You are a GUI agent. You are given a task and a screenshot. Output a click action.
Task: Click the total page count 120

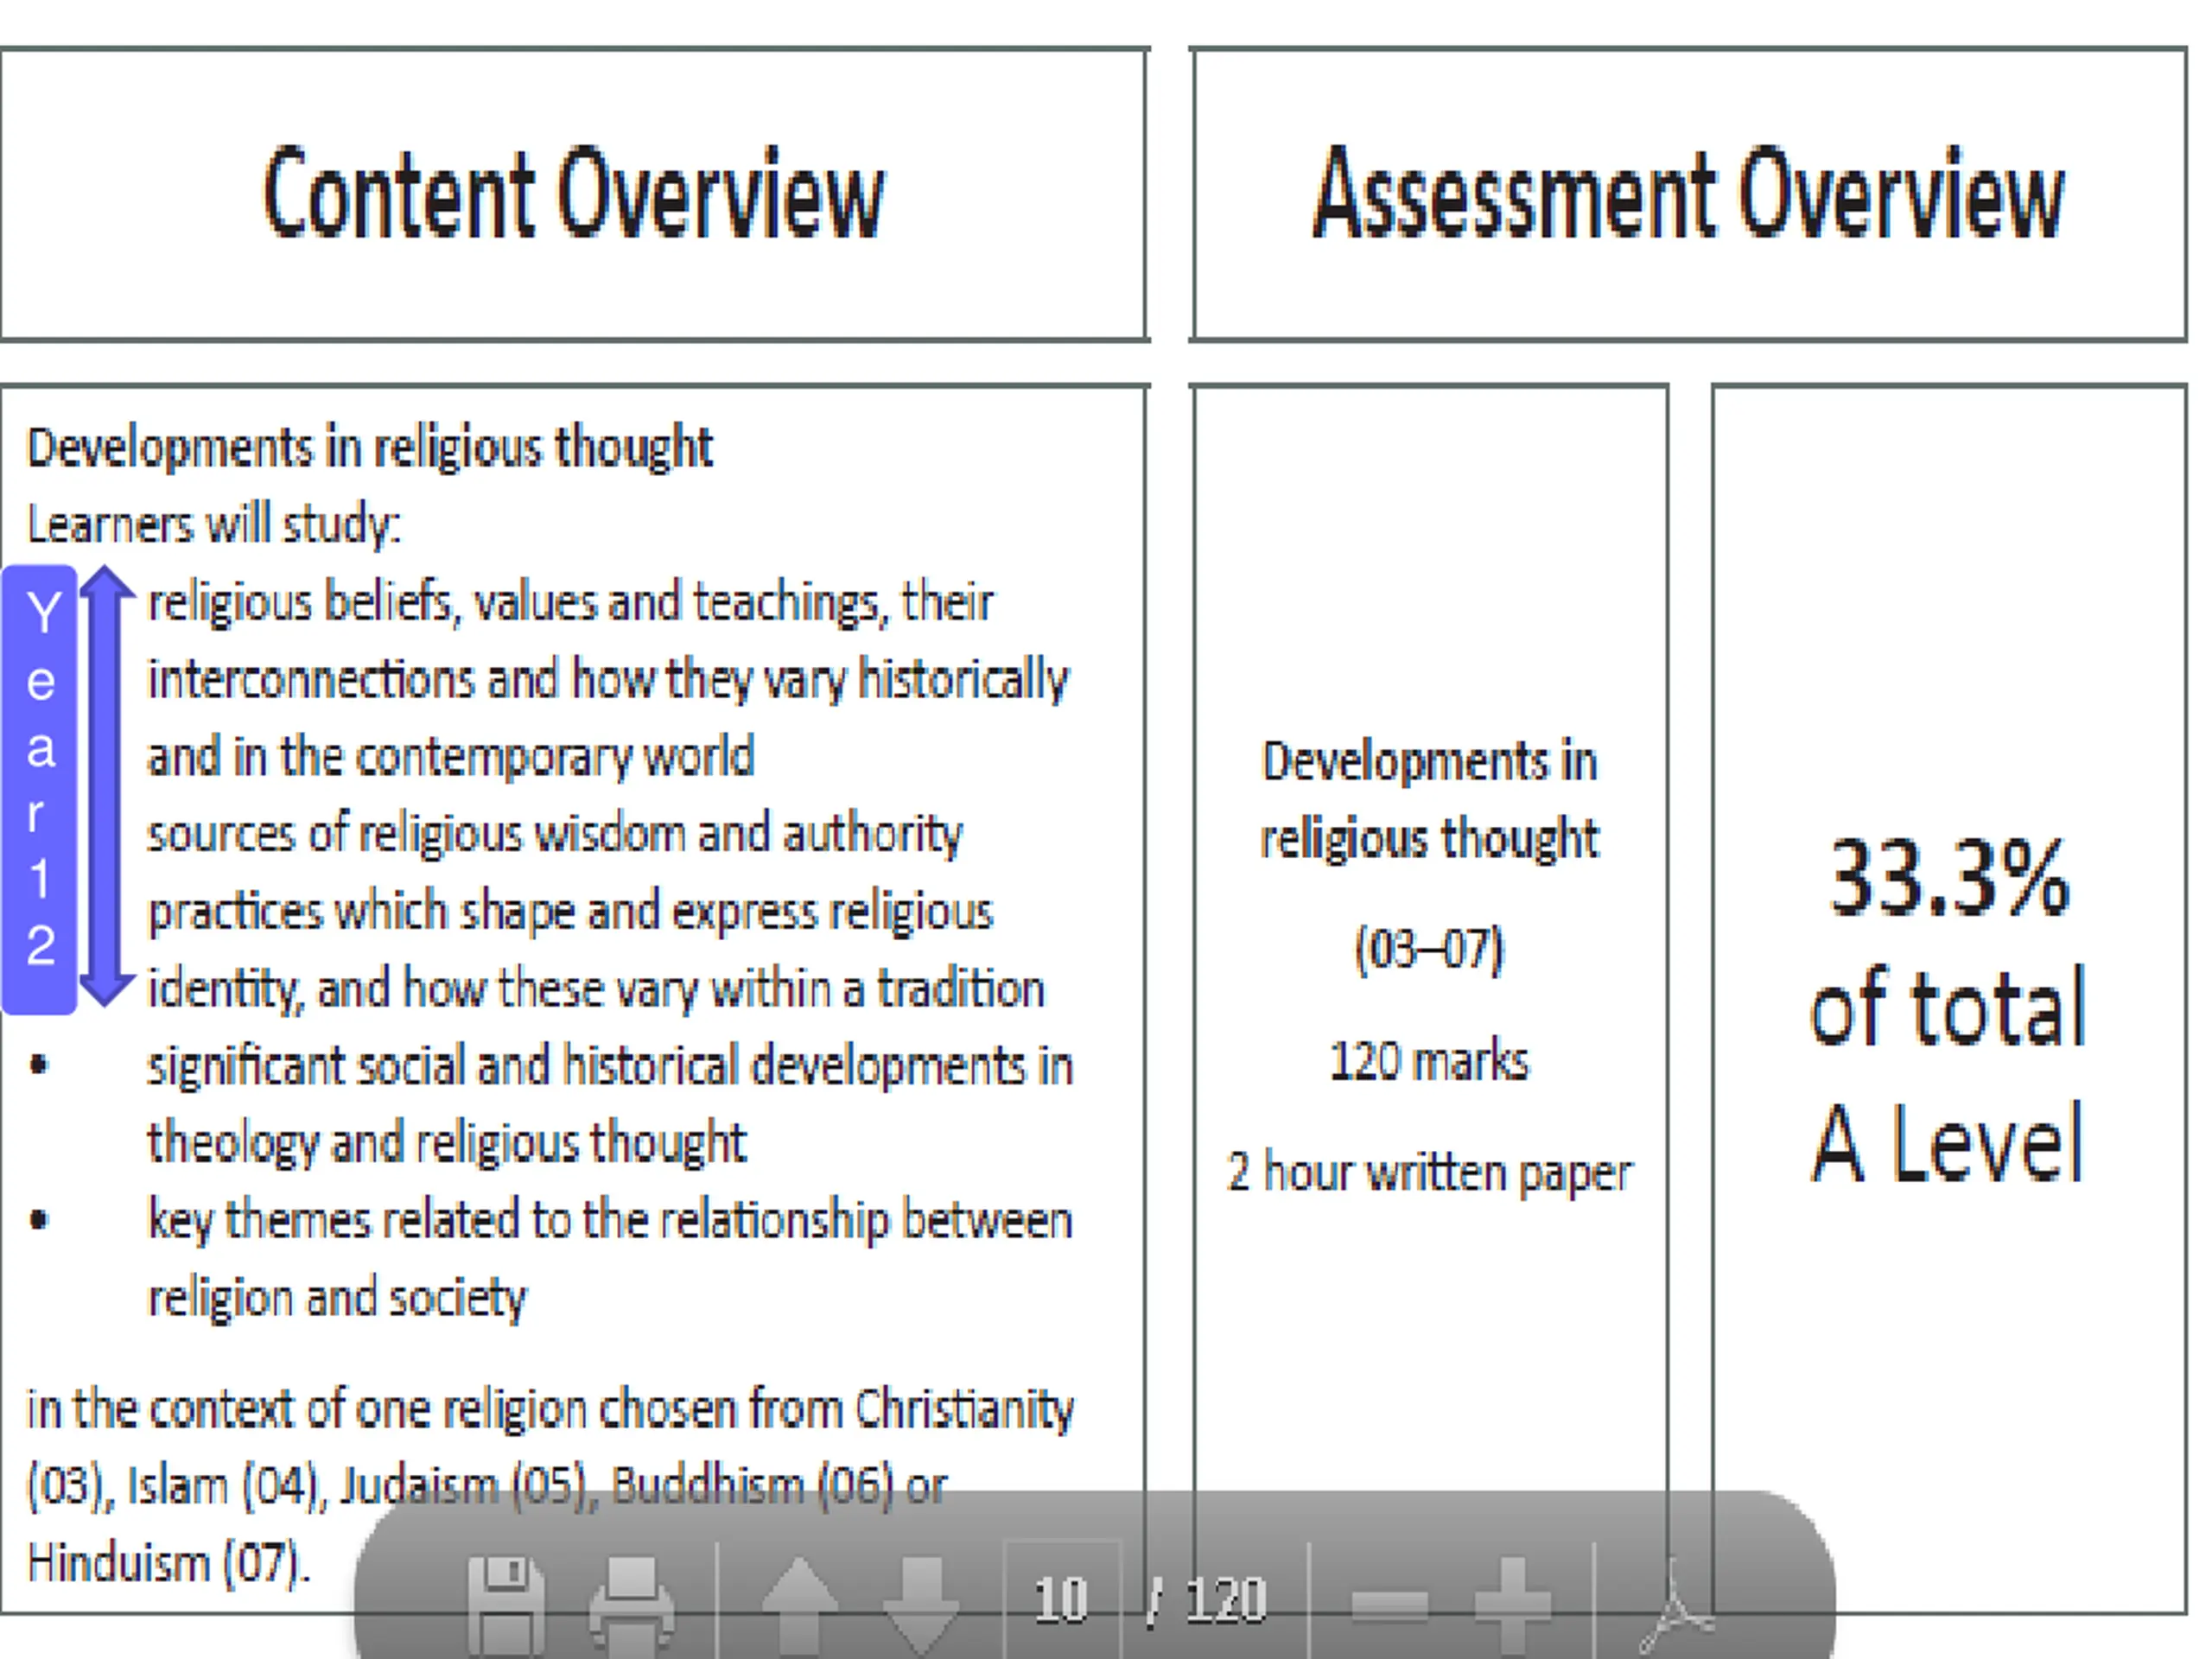tap(1226, 1600)
